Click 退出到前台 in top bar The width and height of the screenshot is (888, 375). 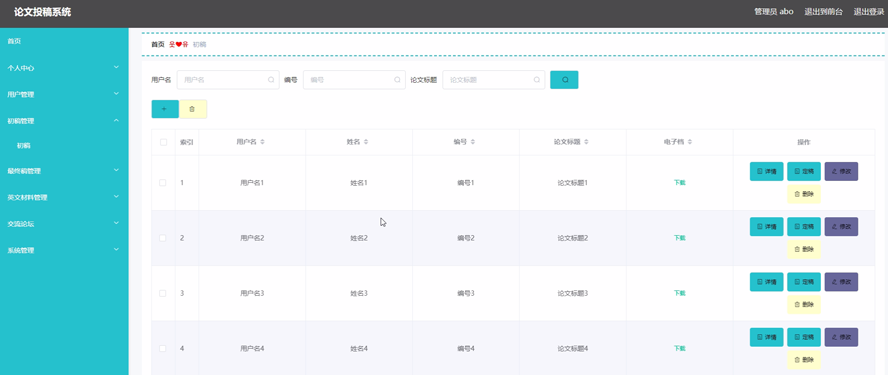pyautogui.click(x=823, y=11)
